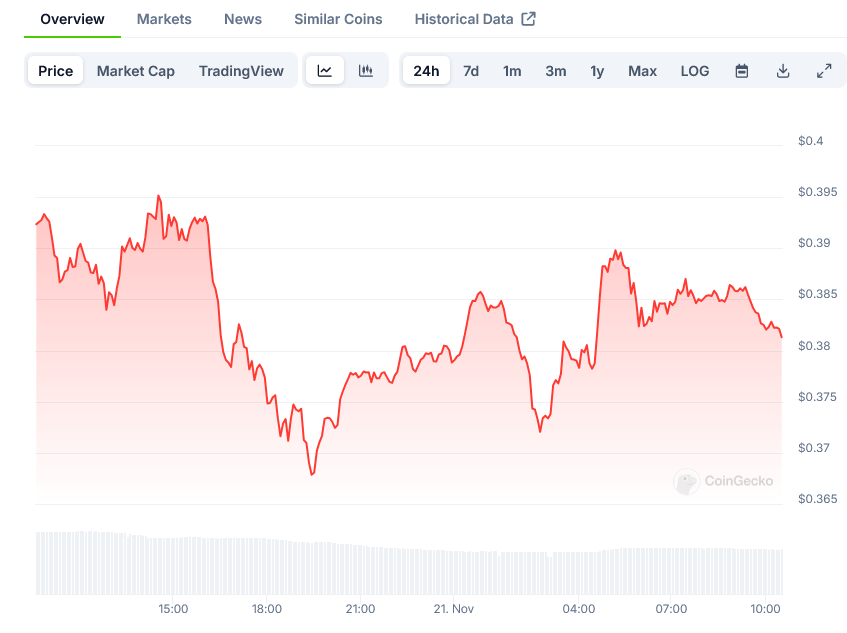The height and width of the screenshot is (633, 847).
Task: Select the 7d time range
Action: [471, 71]
